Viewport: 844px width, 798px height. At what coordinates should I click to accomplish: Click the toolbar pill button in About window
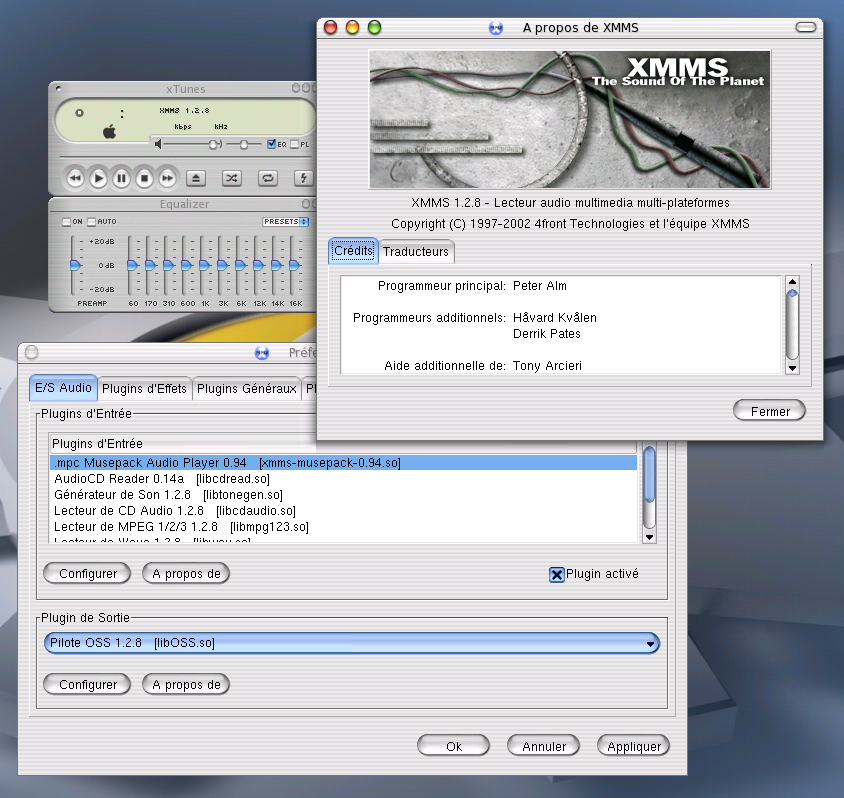click(x=806, y=27)
